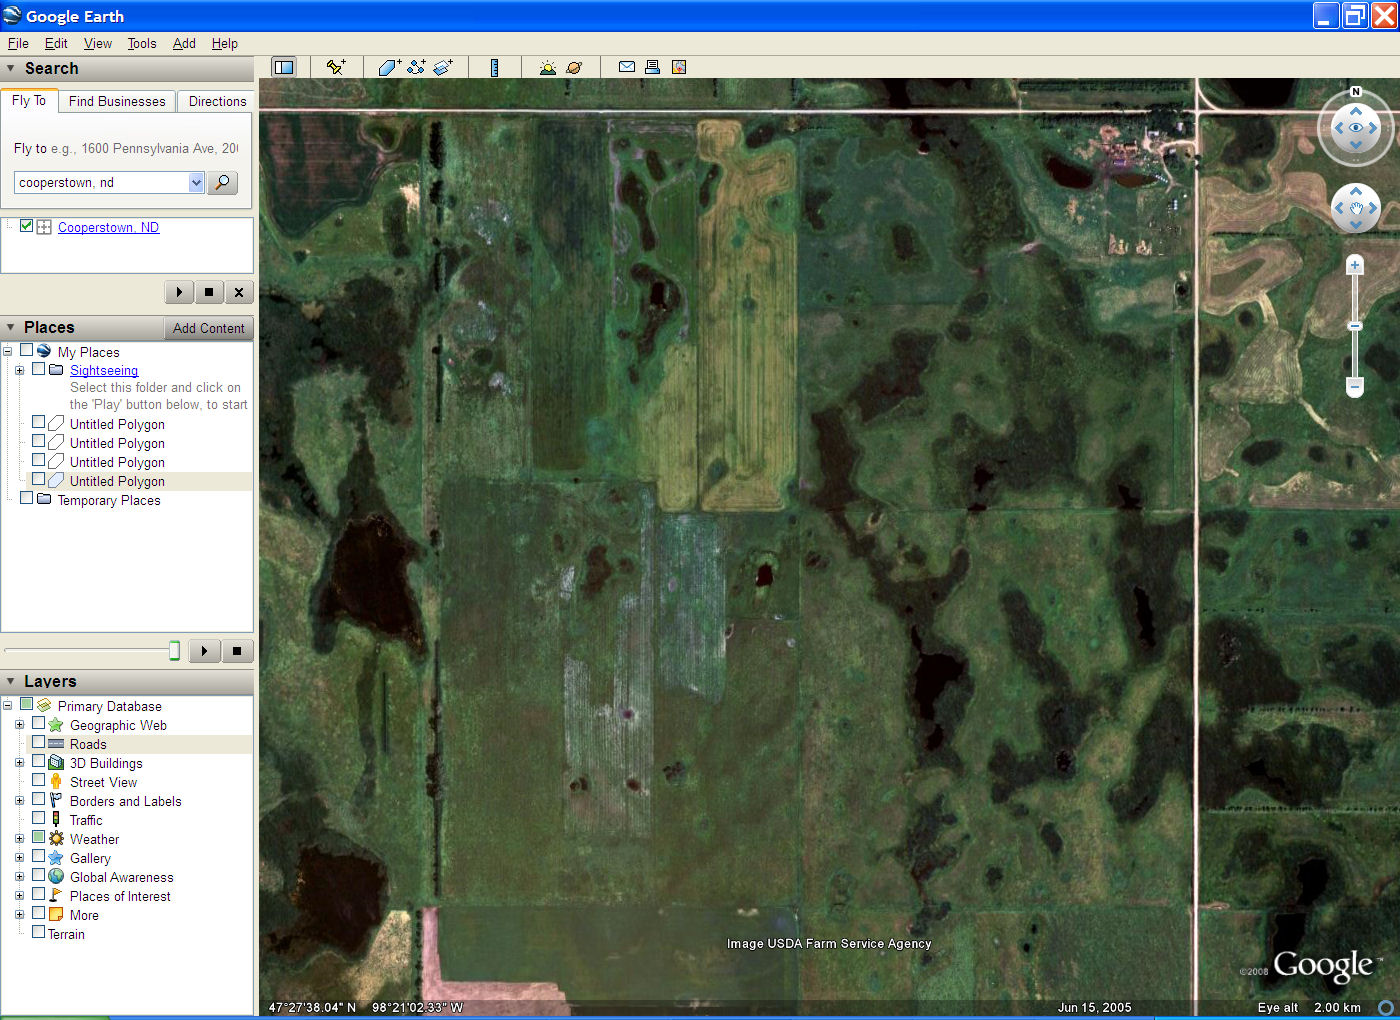The height and width of the screenshot is (1020, 1400).
Task: Expand the Geographic Web layer
Action: click(x=19, y=724)
